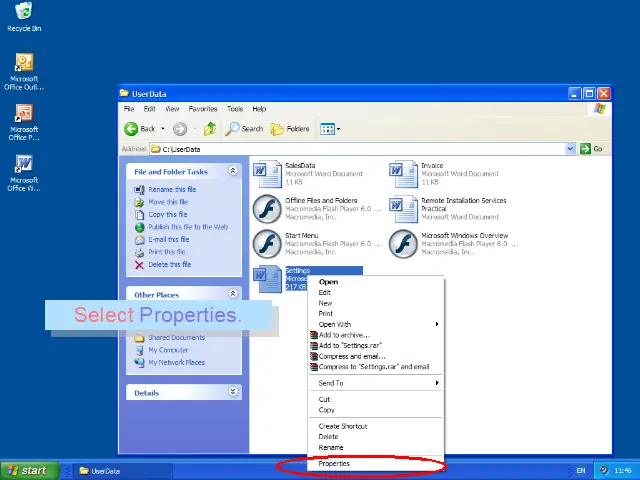Click Delete this file link
The width and height of the screenshot is (640, 480).
[x=170, y=265]
